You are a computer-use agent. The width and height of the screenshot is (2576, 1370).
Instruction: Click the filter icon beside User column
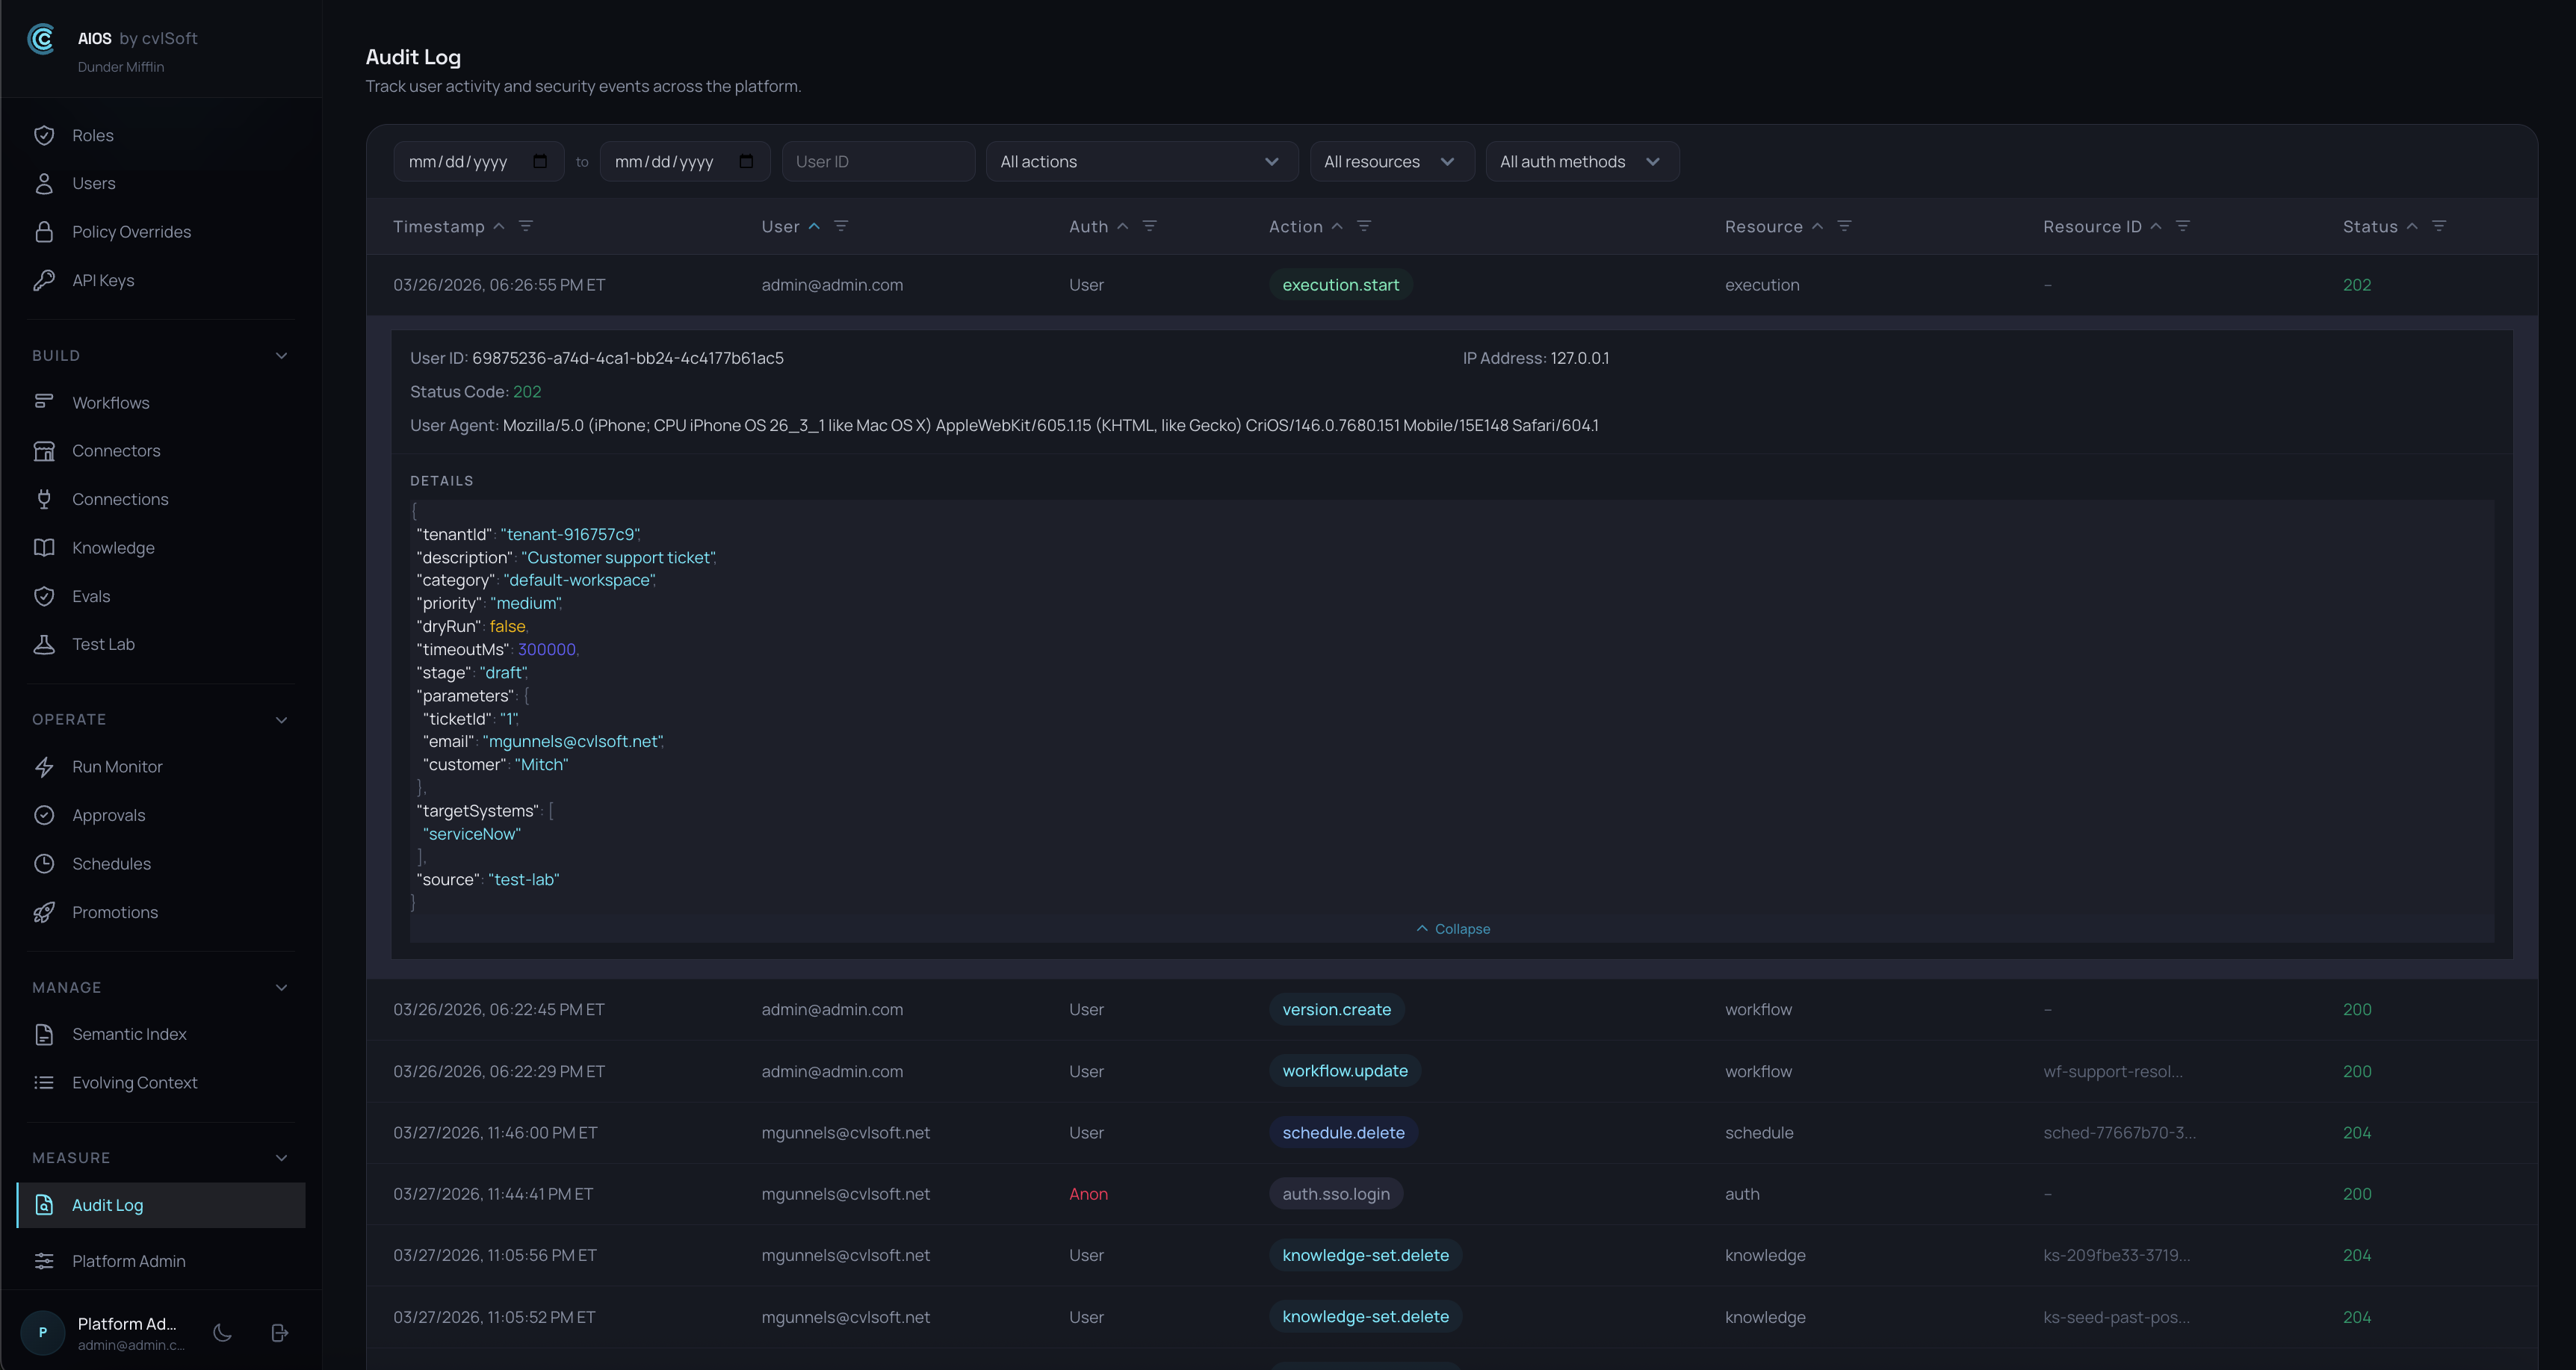point(841,226)
